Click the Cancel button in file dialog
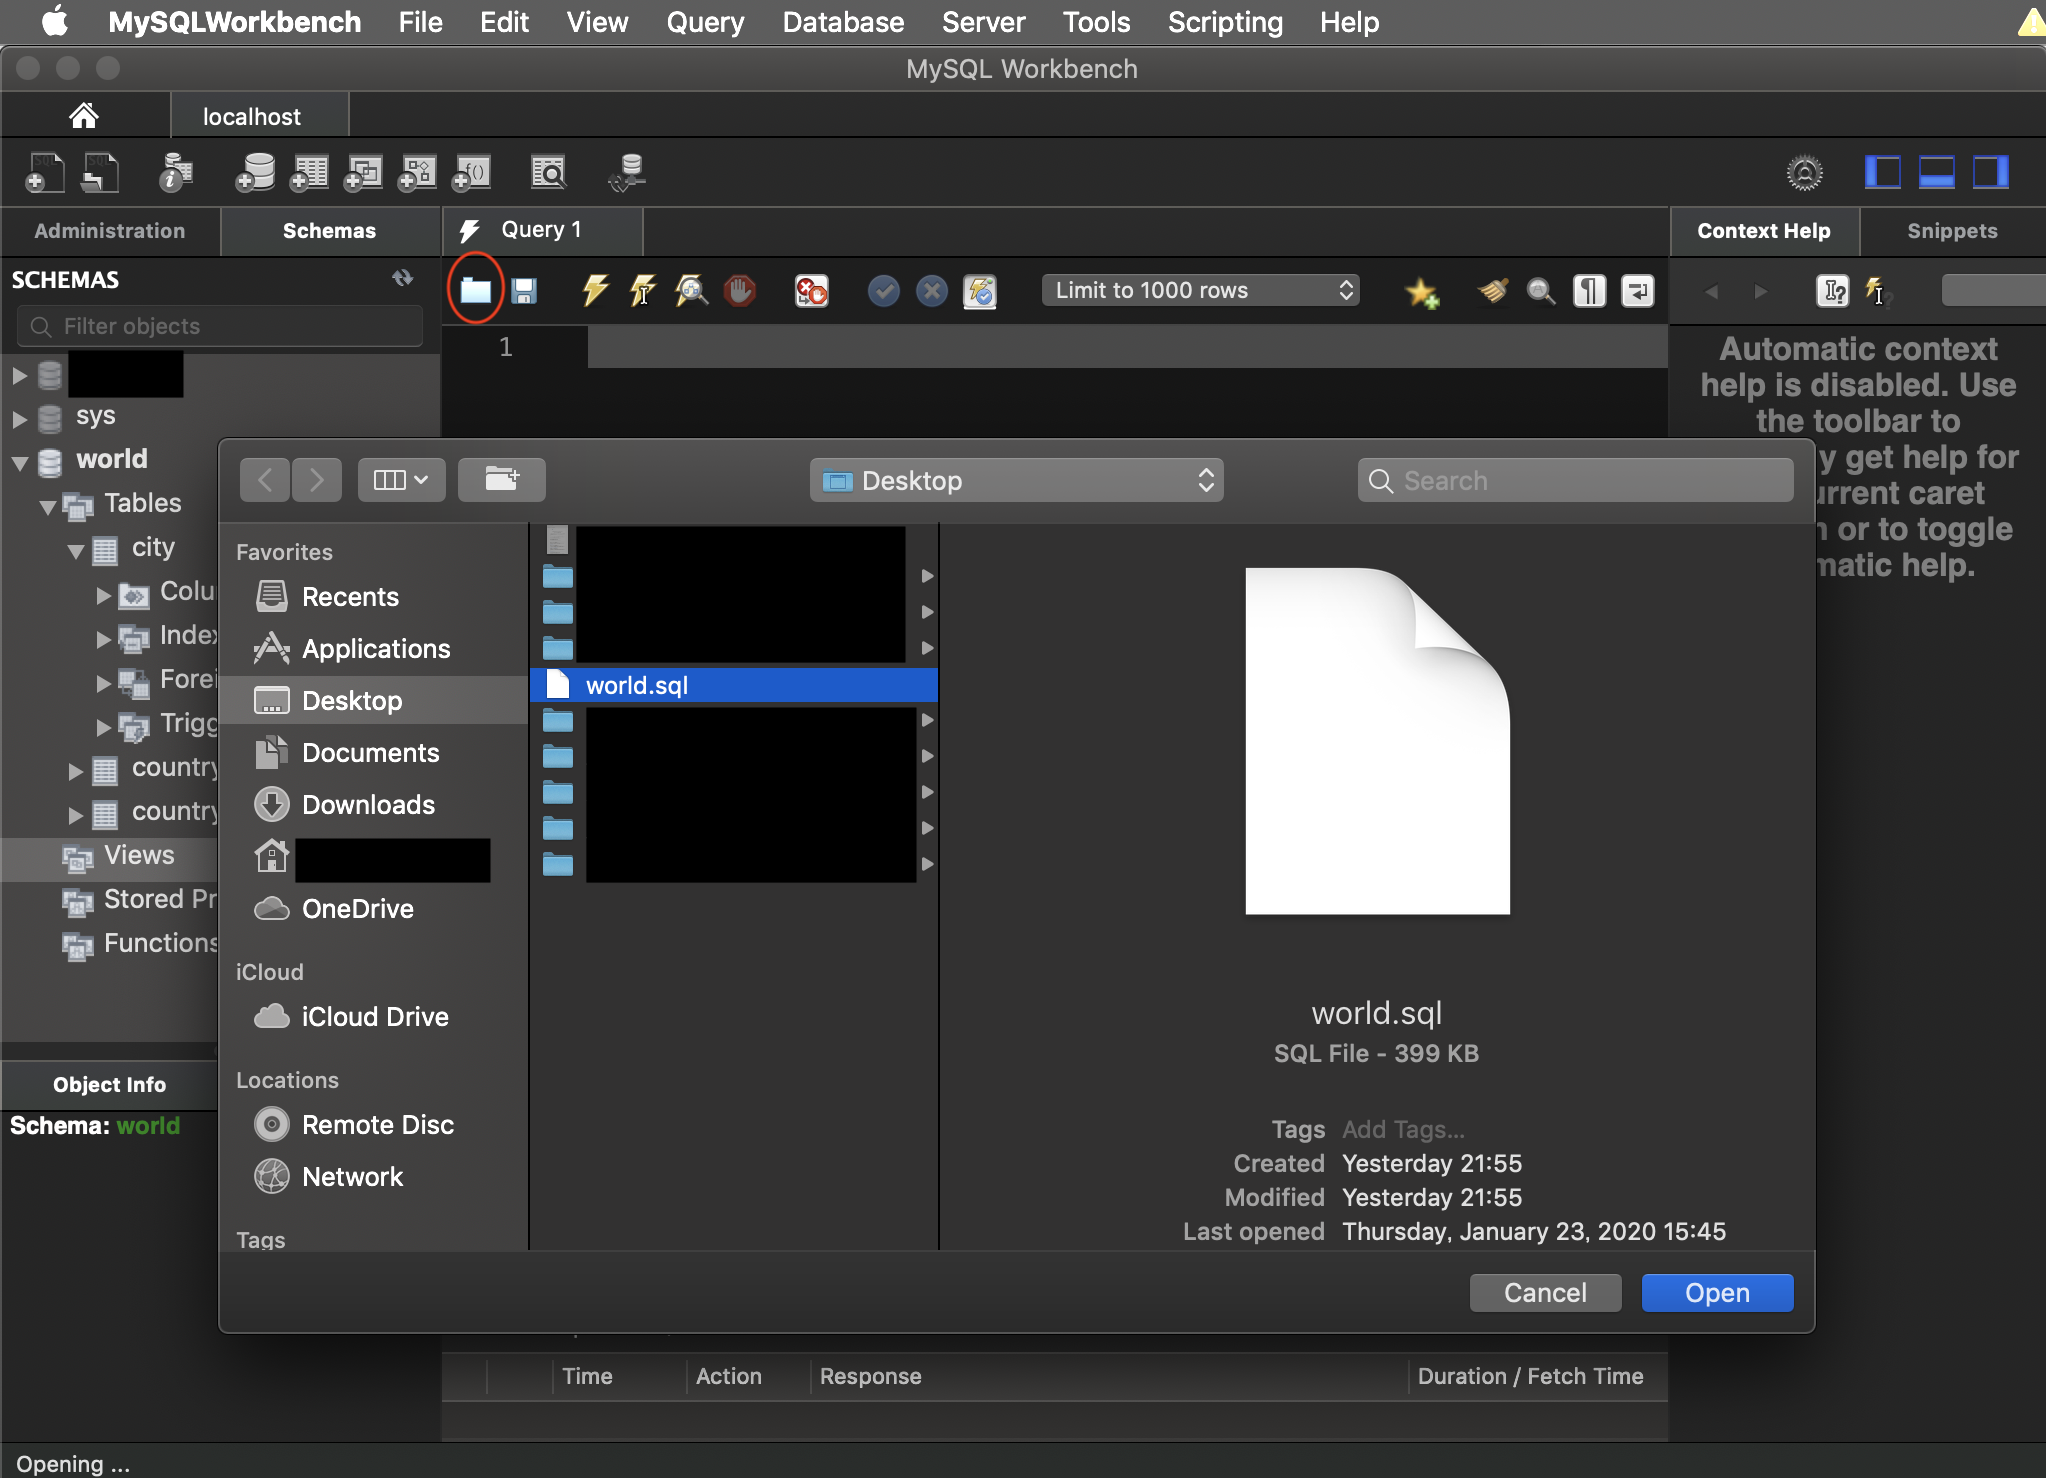The width and height of the screenshot is (2046, 1478). 1544,1293
